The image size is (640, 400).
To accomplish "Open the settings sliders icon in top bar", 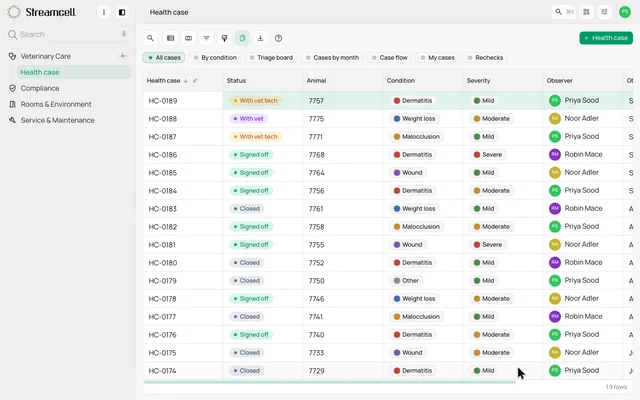I will pyautogui.click(x=604, y=12).
